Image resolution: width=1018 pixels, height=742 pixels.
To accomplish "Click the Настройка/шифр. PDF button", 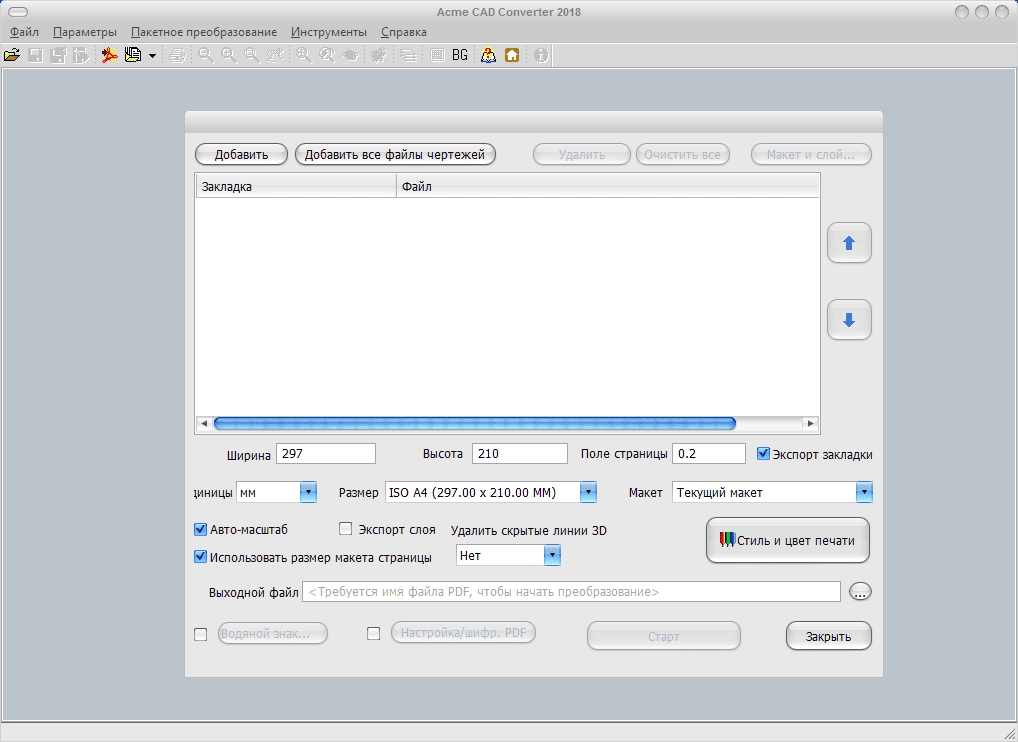I will point(464,632).
